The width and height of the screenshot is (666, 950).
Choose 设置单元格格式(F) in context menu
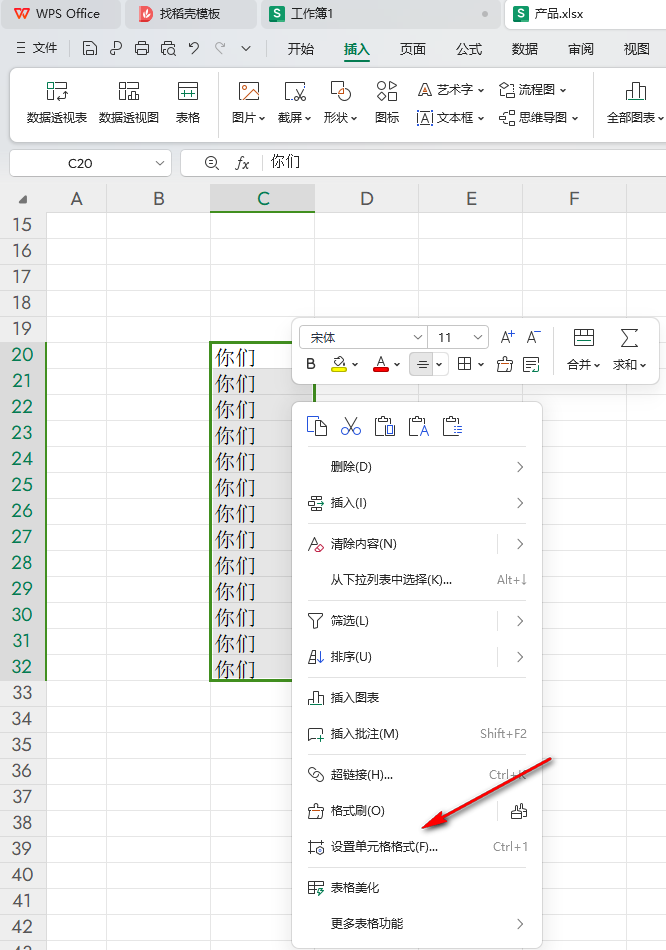click(418, 846)
